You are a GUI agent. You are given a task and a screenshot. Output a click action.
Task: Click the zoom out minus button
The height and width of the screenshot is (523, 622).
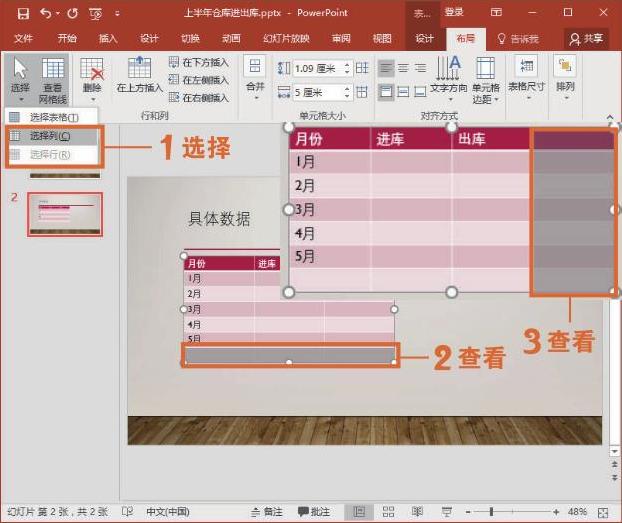(468, 512)
